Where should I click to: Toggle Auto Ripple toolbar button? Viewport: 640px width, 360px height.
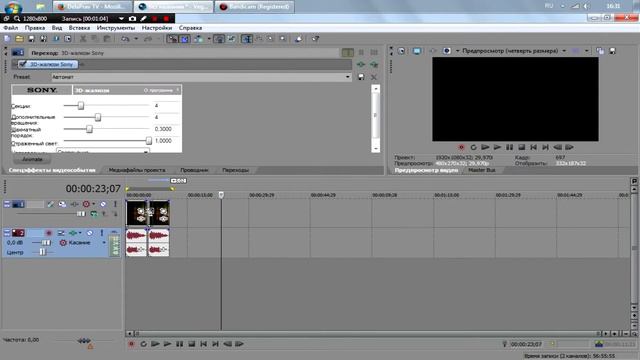pos(198,39)
